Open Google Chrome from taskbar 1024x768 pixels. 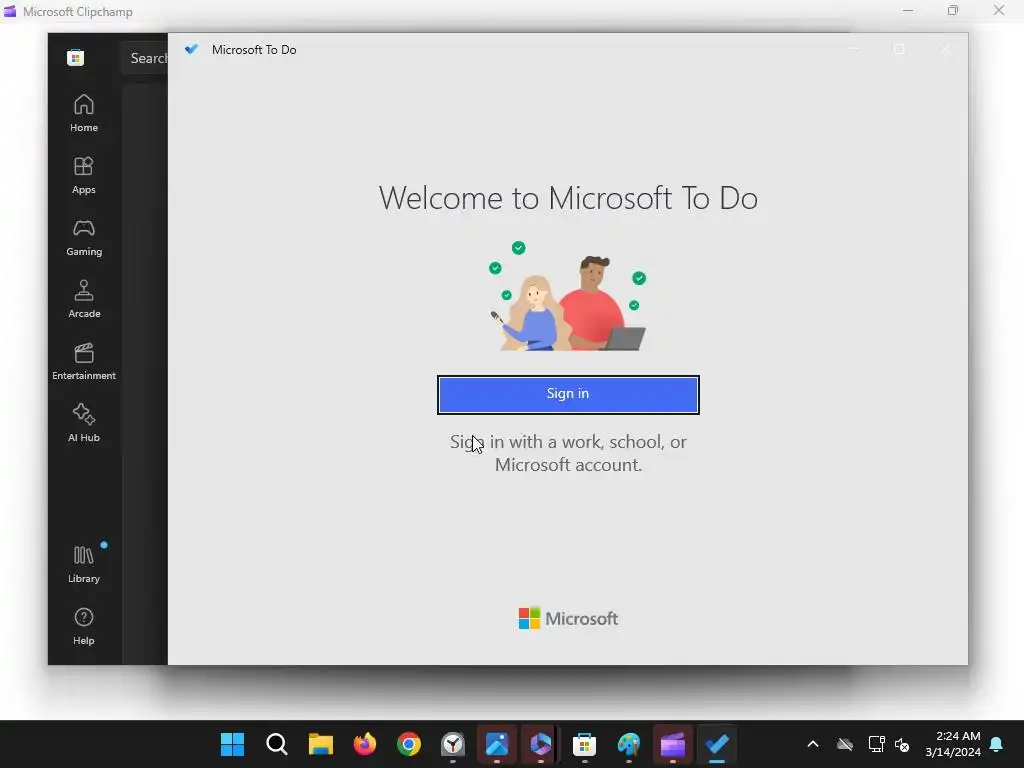click(x=409, y=744)
